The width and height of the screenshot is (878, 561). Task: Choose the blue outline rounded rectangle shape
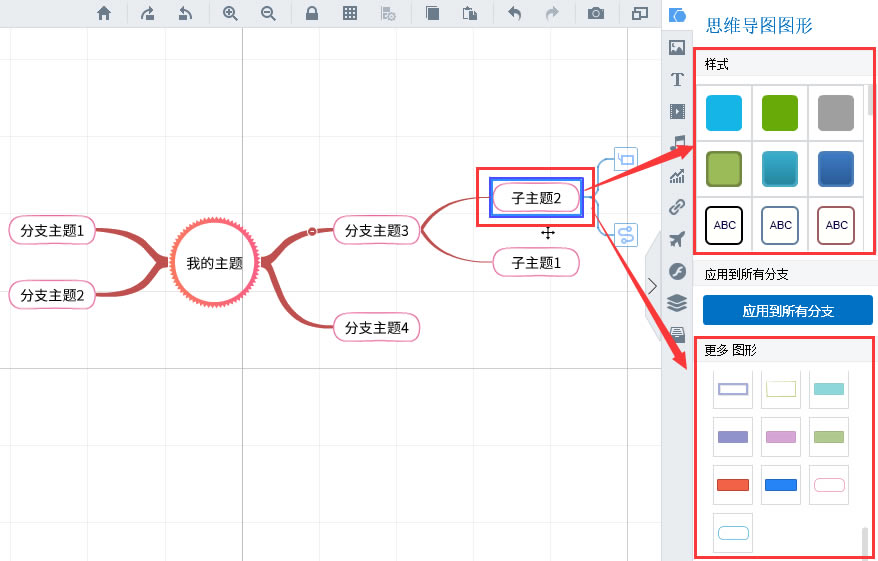point(733,533)
